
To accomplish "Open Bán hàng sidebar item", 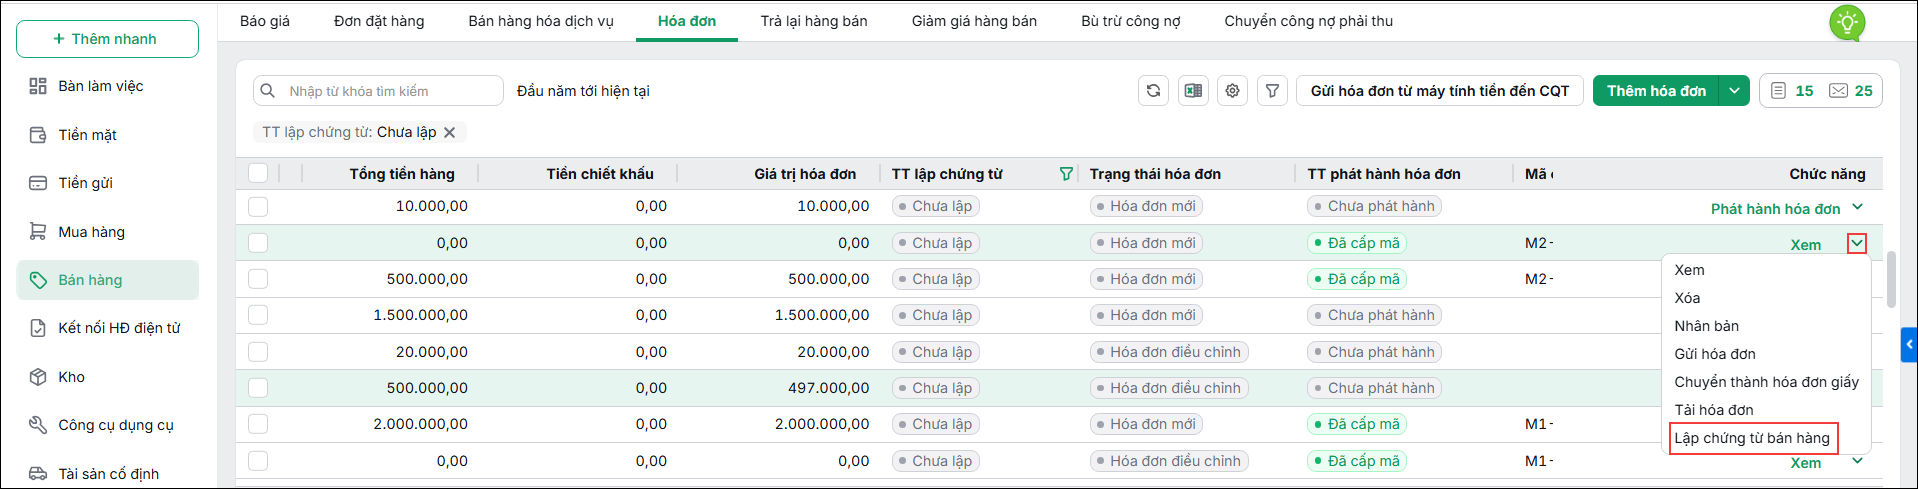I will 108,280.
